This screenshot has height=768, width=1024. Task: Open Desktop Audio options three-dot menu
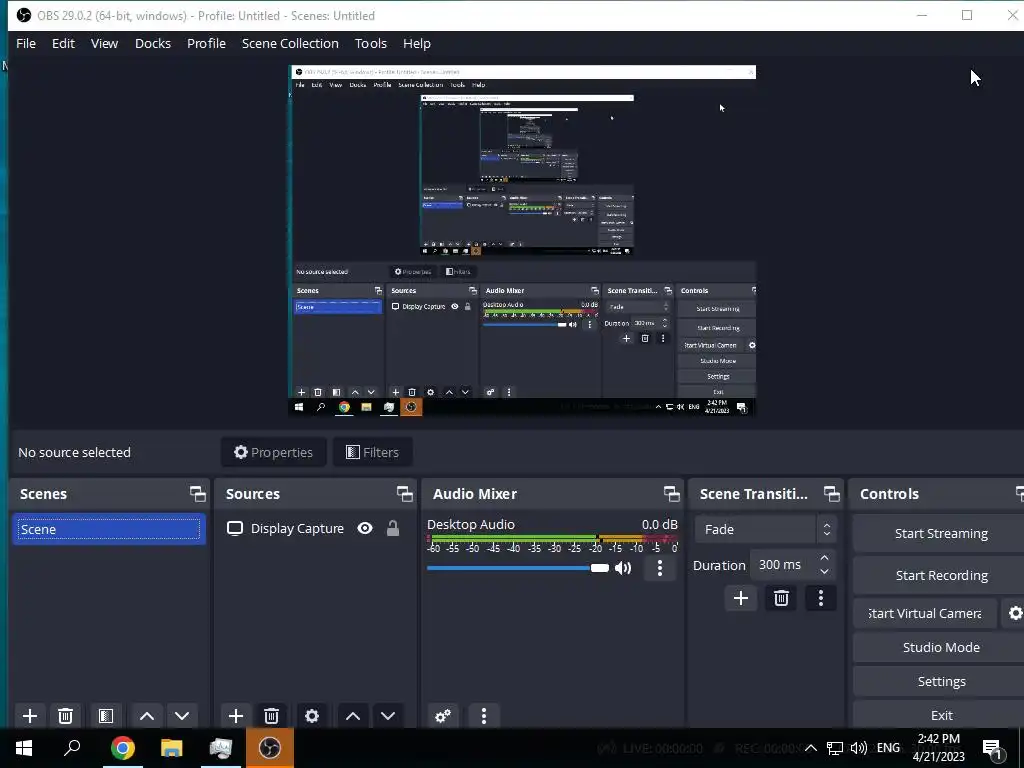coord(660,568)
